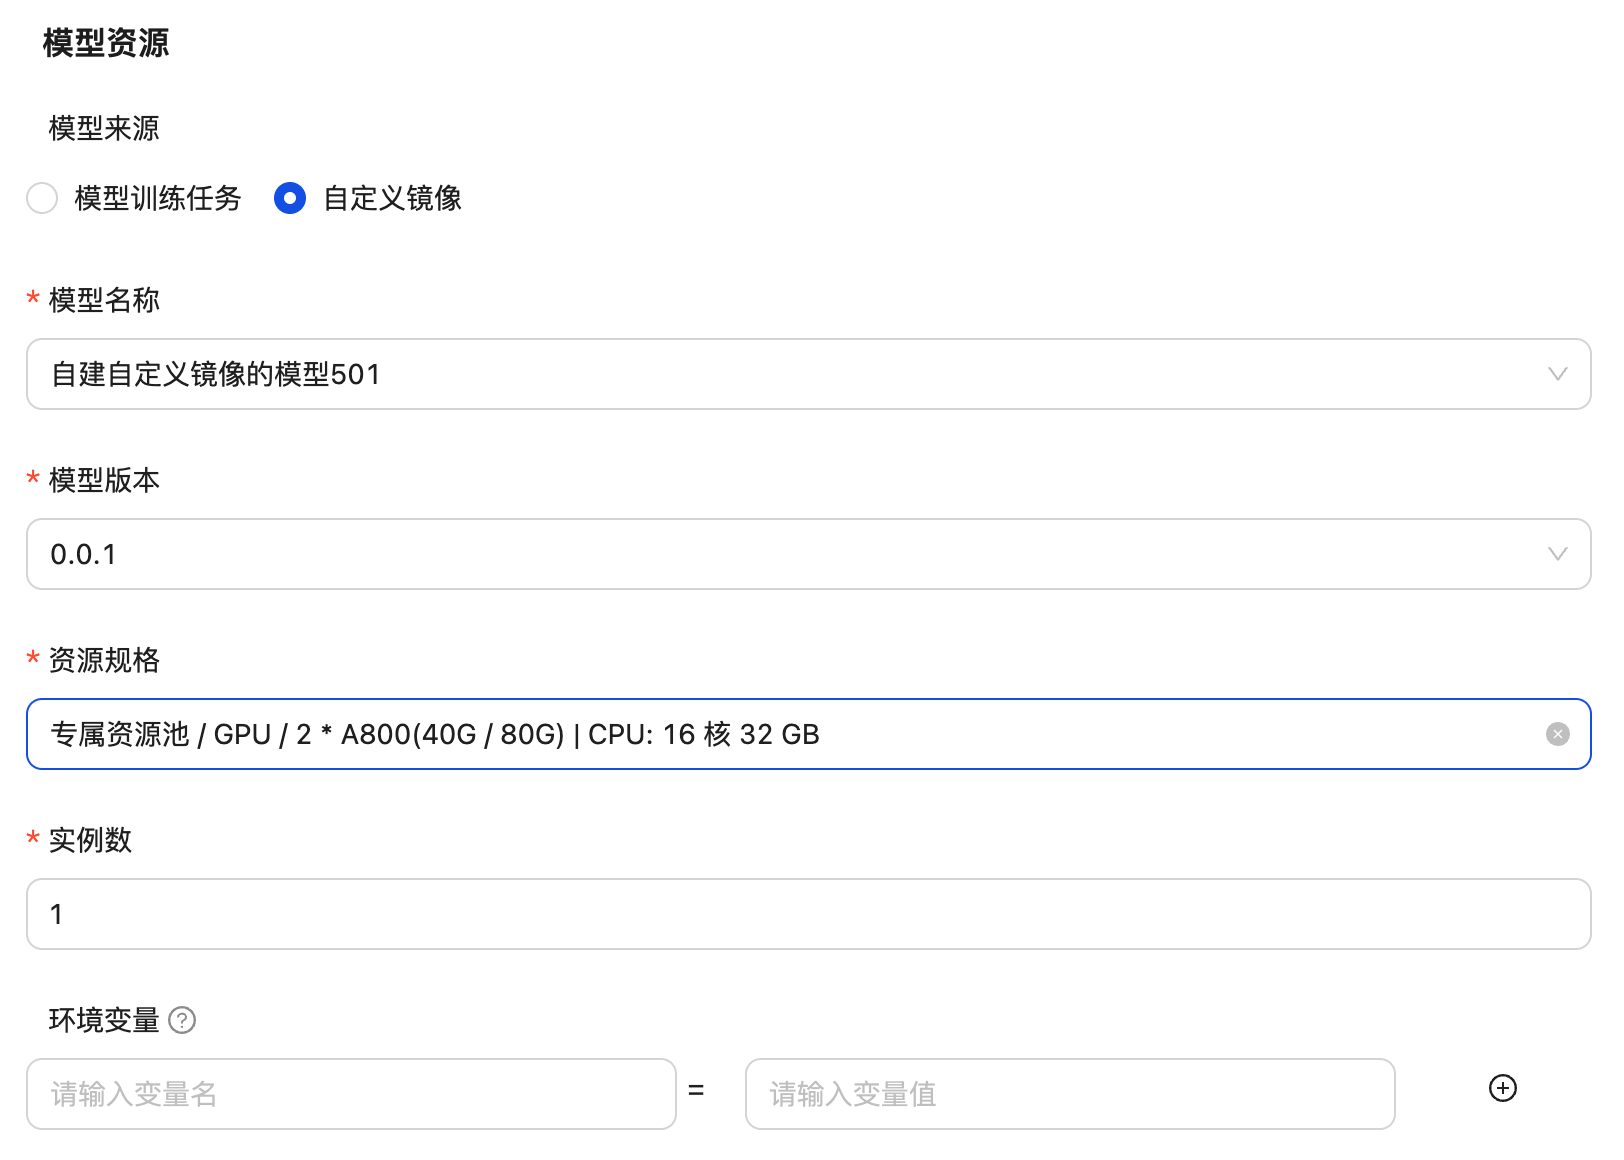
Task: Focus the 请输入变量值 variable value field
Action: click(1069, 1094)
